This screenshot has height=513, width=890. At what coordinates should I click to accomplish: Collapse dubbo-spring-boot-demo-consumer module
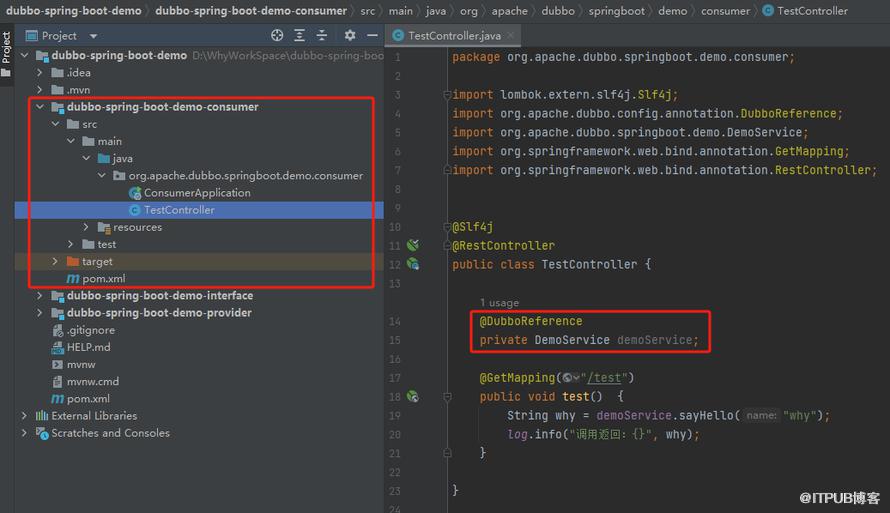(40, 107)
